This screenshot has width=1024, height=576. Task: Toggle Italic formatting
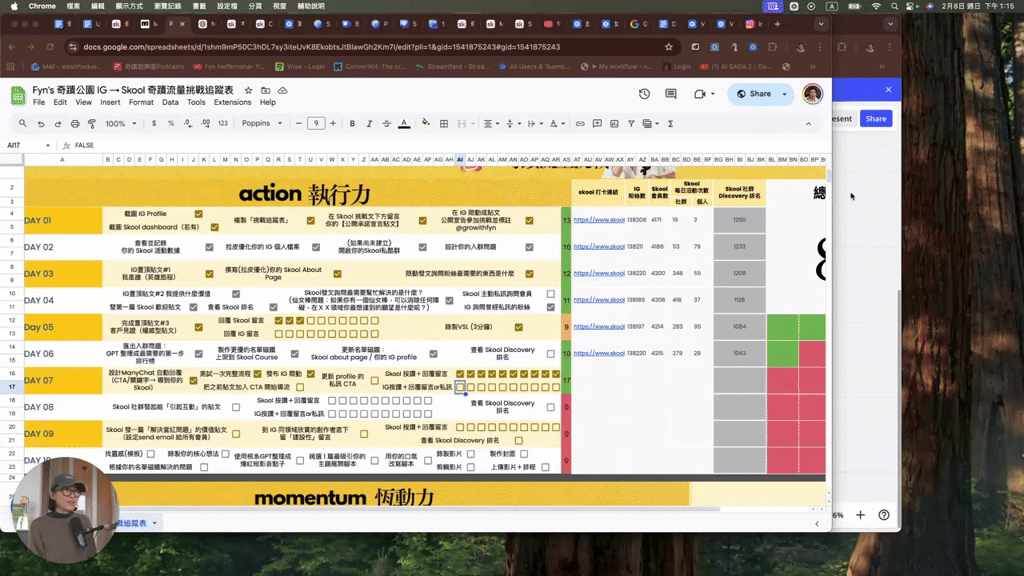370,123
